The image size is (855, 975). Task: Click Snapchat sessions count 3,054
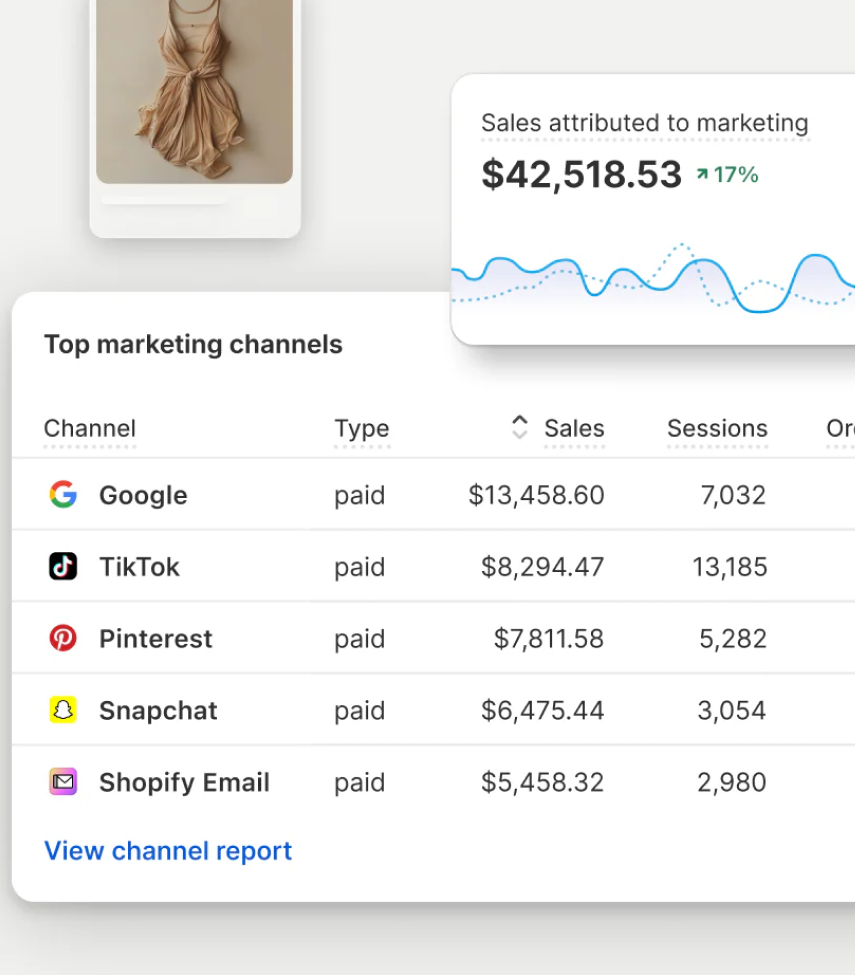pyautogui.click(x=732, y=711)
